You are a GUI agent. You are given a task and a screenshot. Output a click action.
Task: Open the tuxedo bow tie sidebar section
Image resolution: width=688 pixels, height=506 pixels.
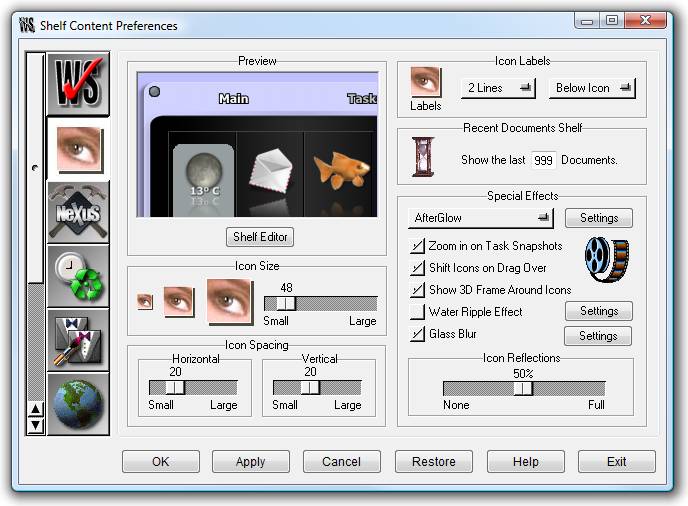78,339
